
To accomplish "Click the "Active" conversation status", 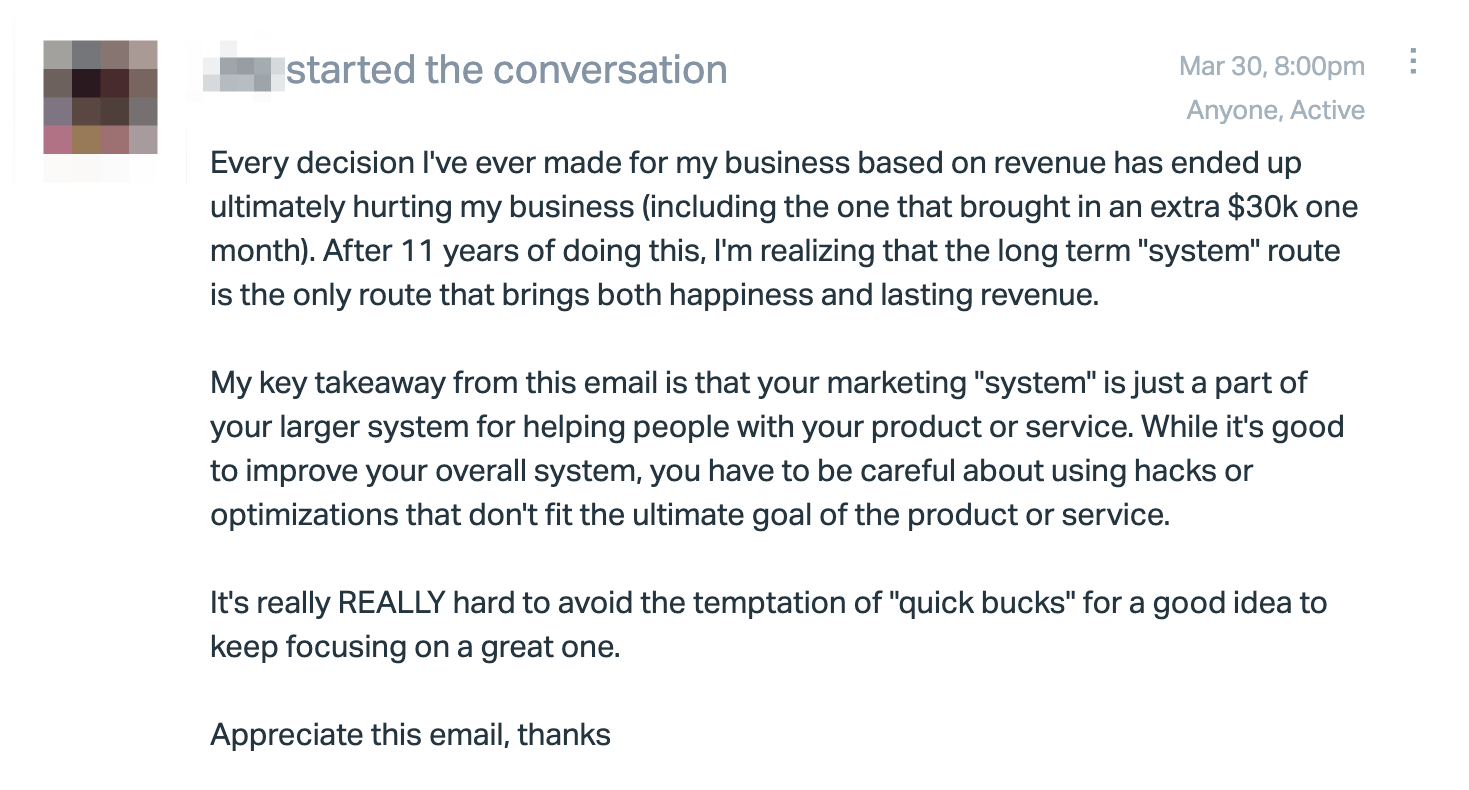I will click(x=1327, y=110).
